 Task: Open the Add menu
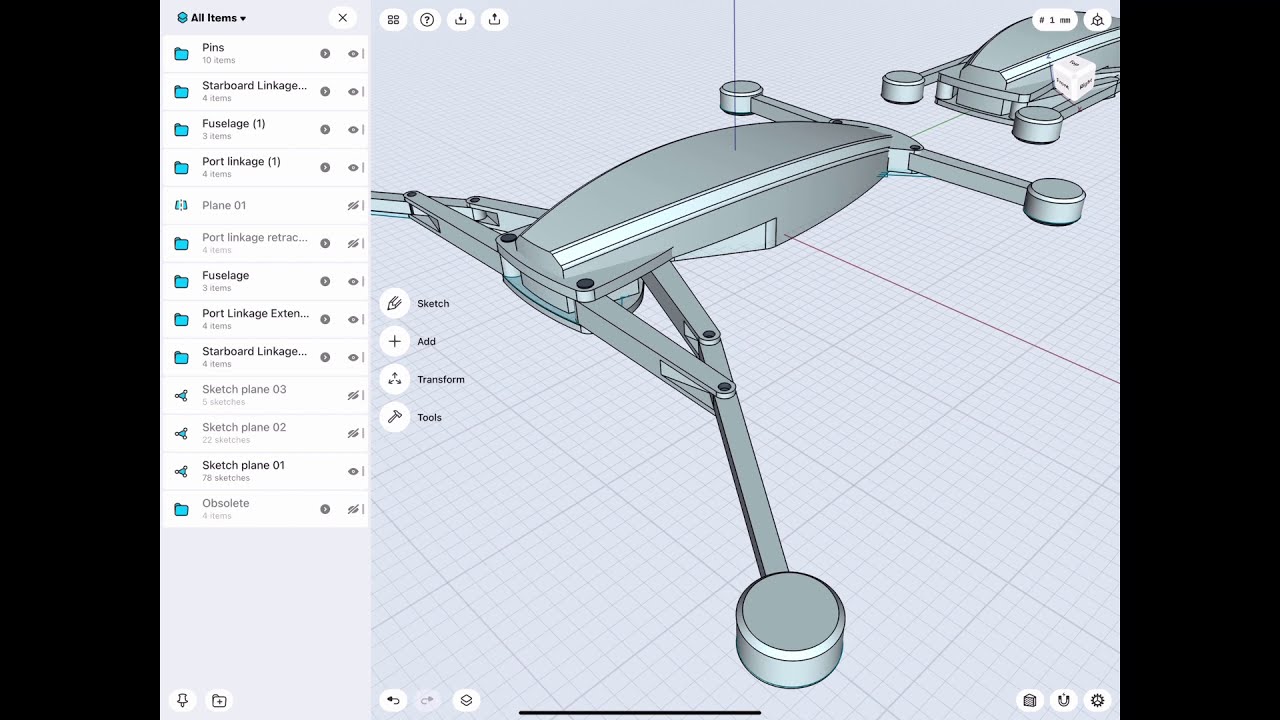point(426,342)
